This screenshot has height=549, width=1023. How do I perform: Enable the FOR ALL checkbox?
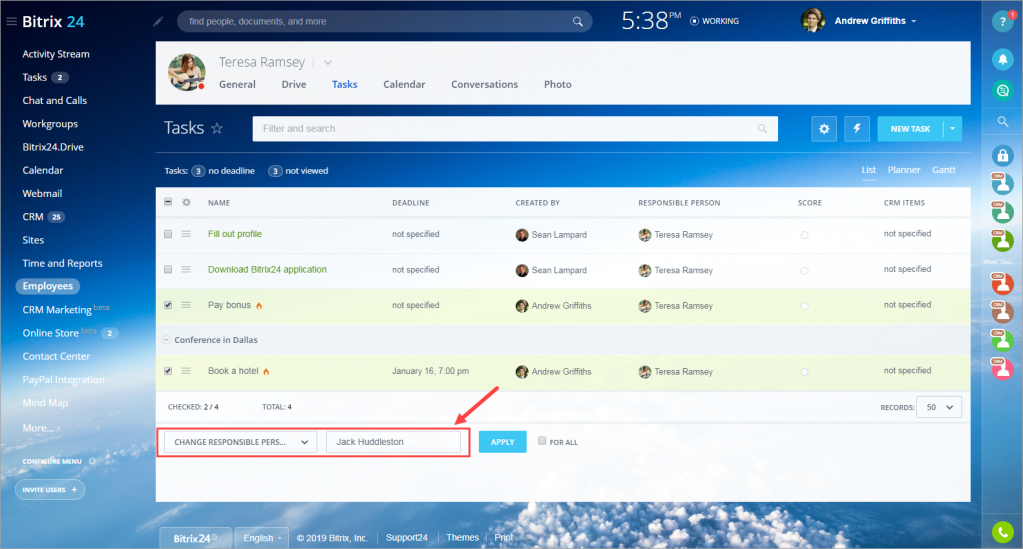[542, 441]
